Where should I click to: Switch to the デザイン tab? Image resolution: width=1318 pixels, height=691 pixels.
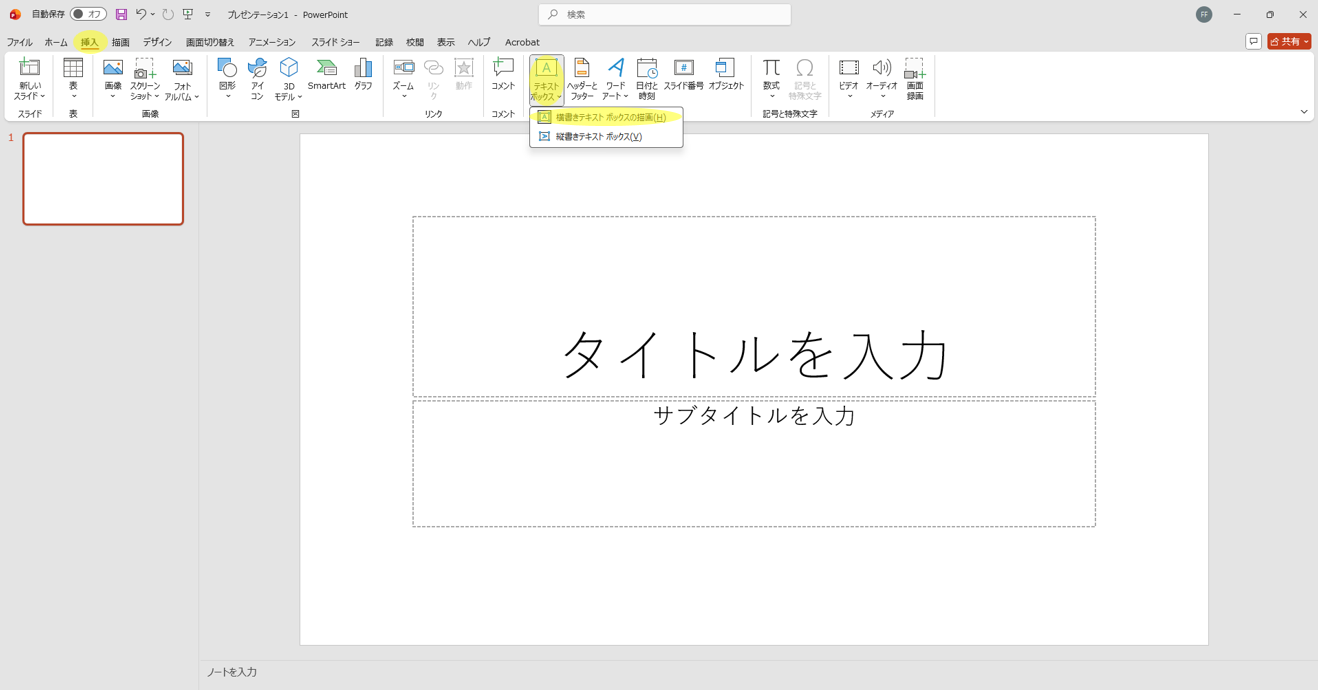[157, 42]
